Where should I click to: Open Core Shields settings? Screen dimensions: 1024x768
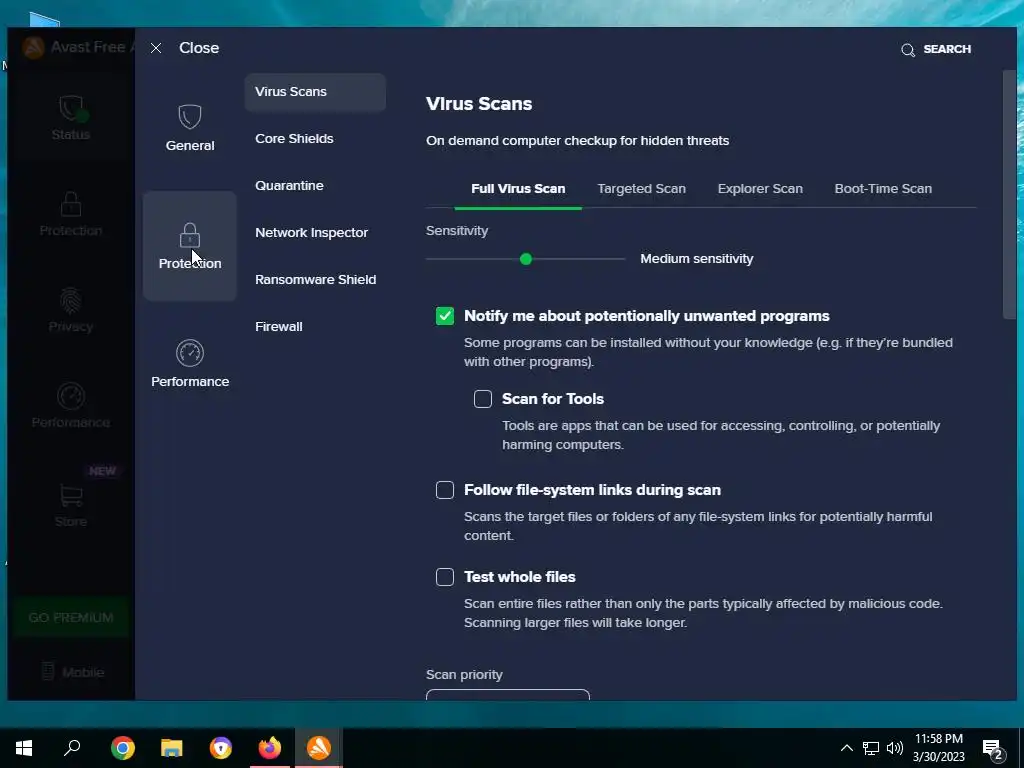coord(294,139)
